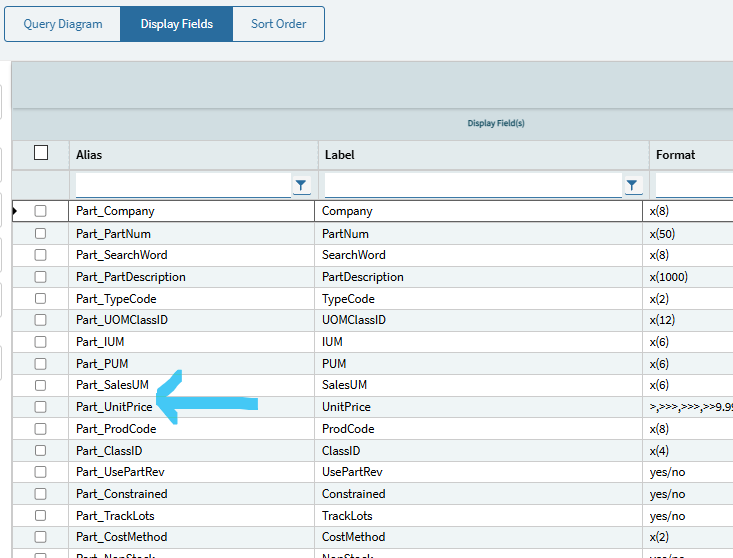
Task: Click the Display Field(s) group header
Action: (x=496, y=123)
